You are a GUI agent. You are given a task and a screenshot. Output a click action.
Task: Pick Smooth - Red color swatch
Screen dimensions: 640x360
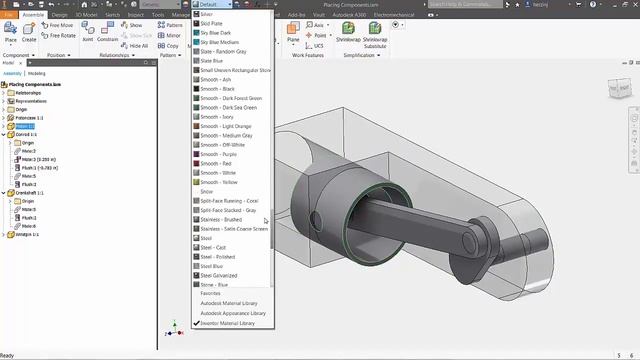coord(196,163)
